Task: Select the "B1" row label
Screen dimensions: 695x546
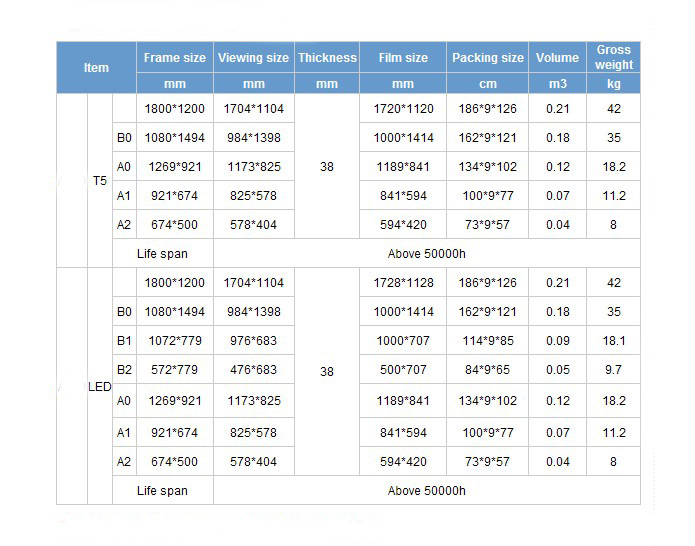Action: pos(124,341)
